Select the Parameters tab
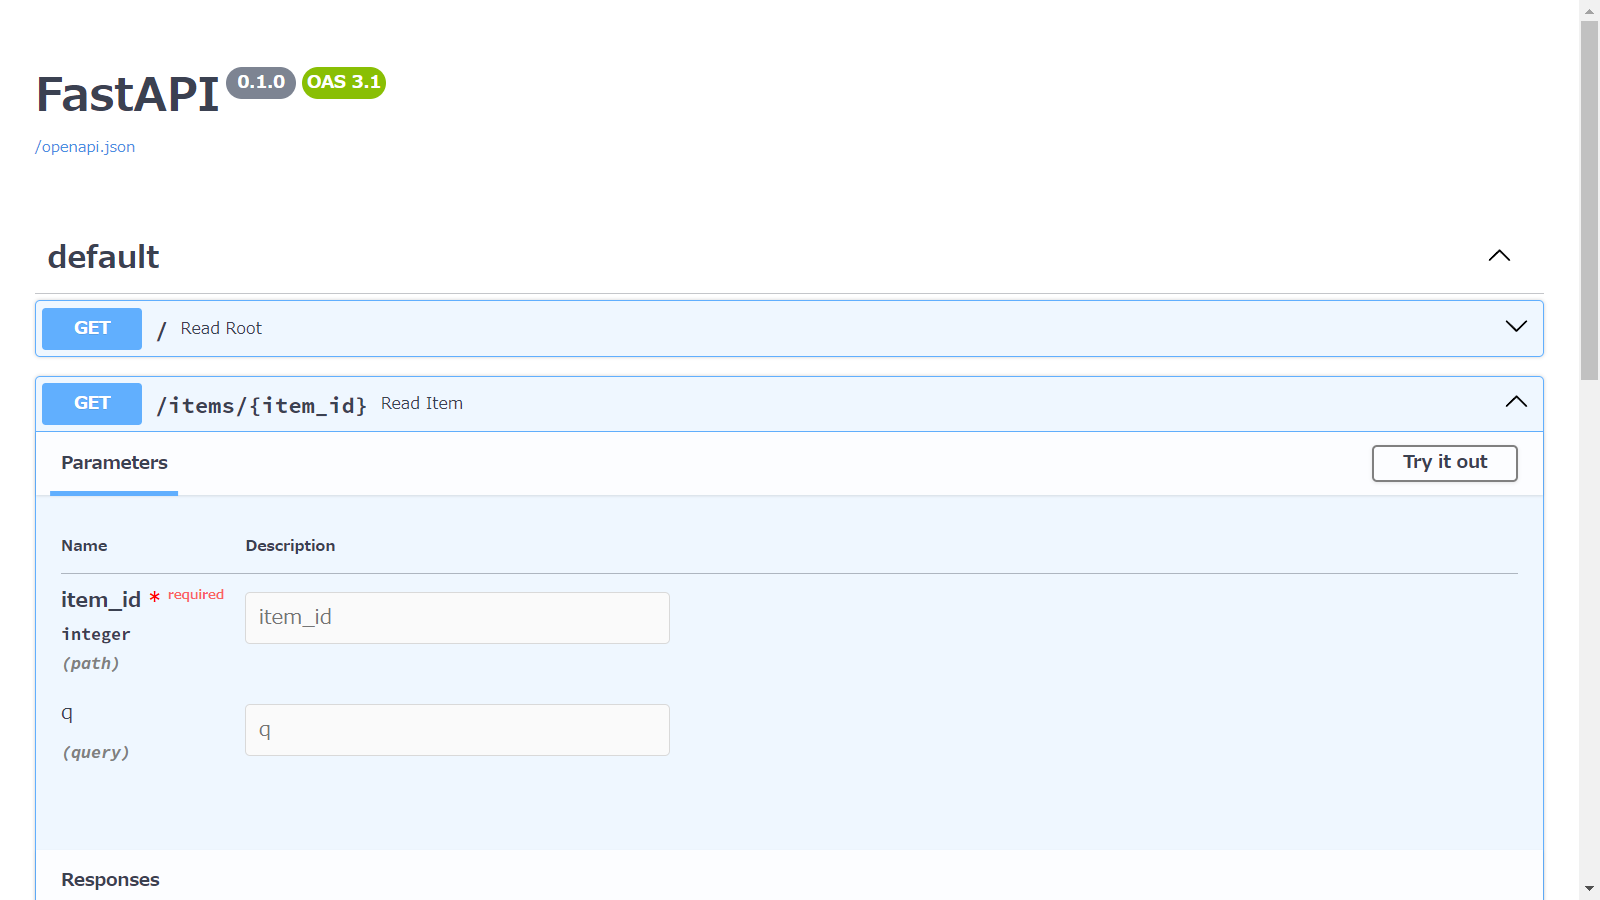Viewport: 1600px width, 900px height. click(x=114, y=463)
